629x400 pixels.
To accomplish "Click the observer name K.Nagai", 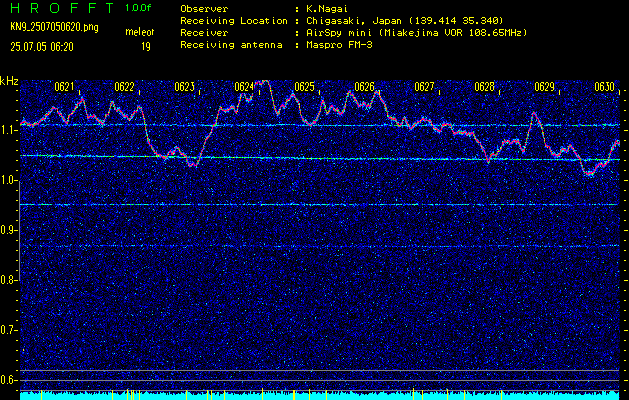I will pyautogui.click(x=327, y=8).
